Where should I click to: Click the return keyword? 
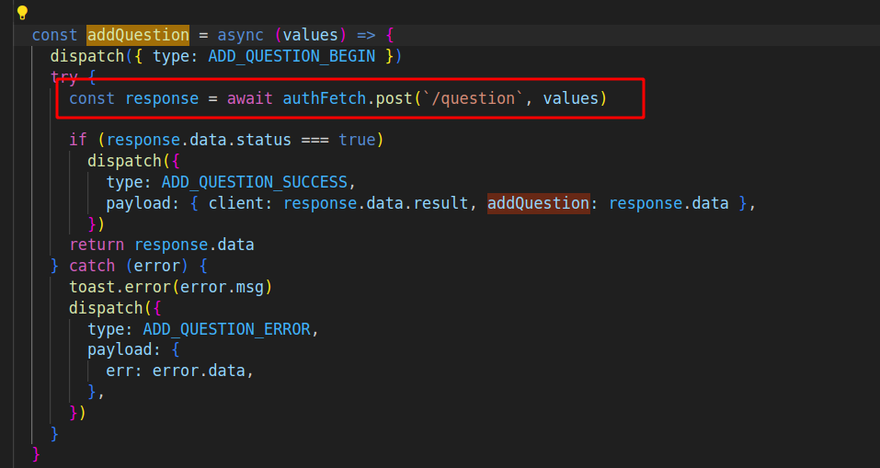point(97,245)
